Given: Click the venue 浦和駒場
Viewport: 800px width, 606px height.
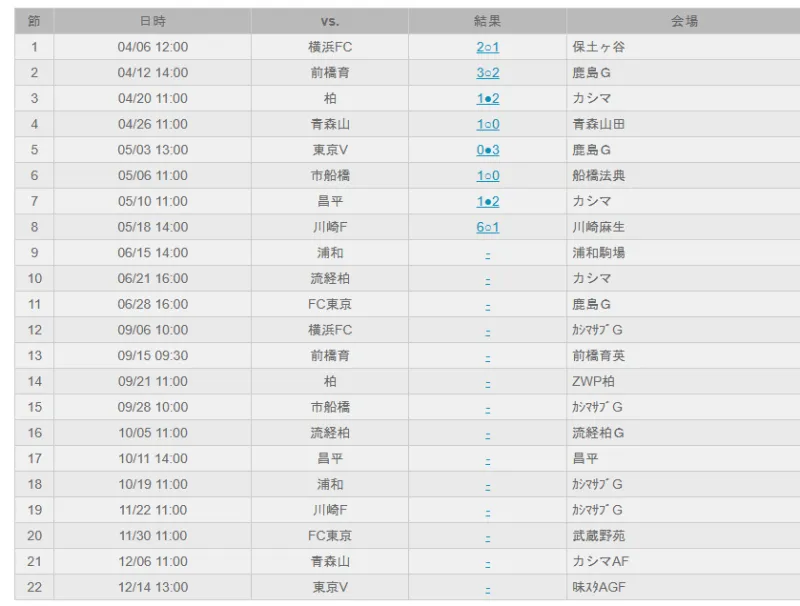Looking at the screenshot, I should [x=598, y=253].
